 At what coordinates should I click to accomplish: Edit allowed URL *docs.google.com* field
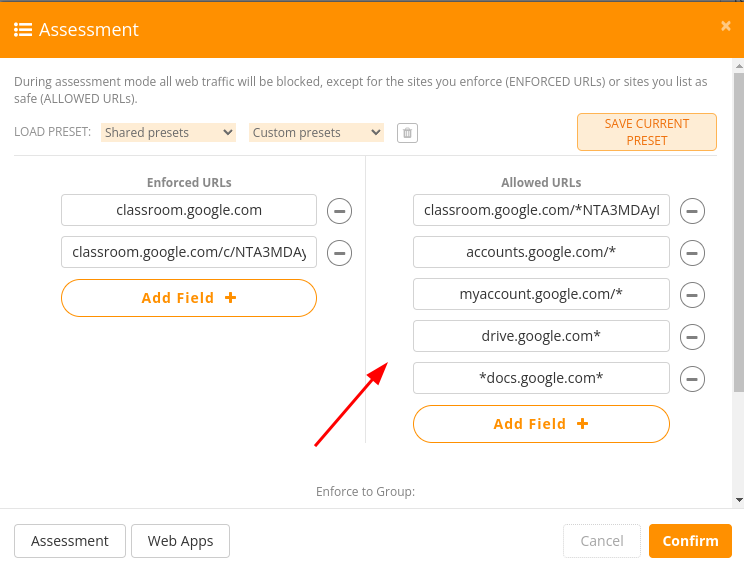[x=541, y=378]
